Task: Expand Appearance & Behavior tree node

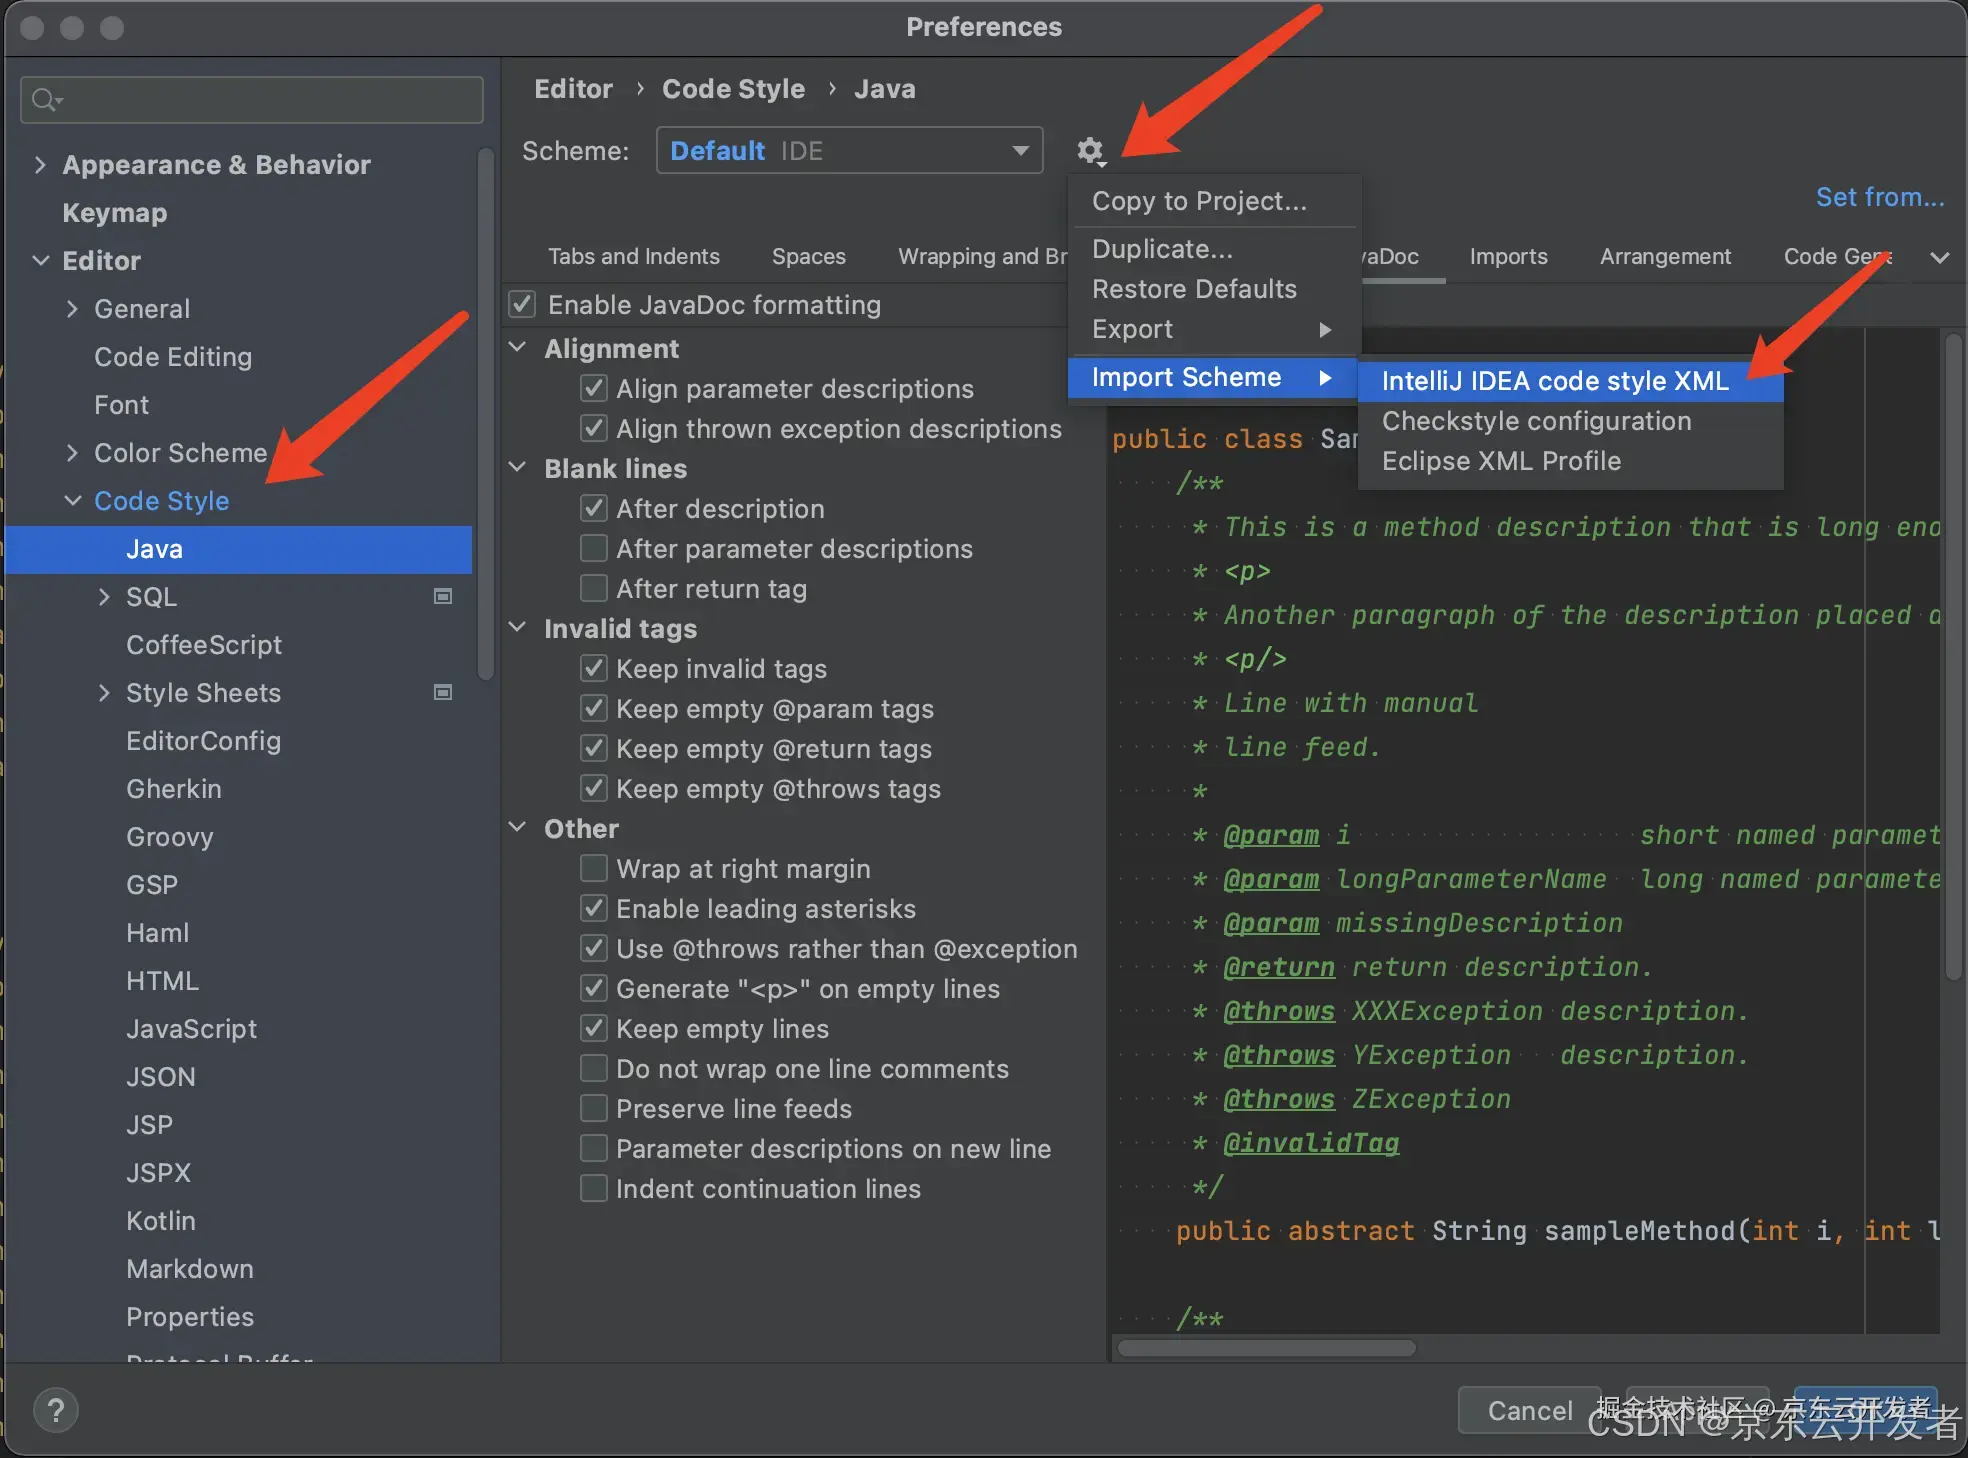Action: click(40, 164)
